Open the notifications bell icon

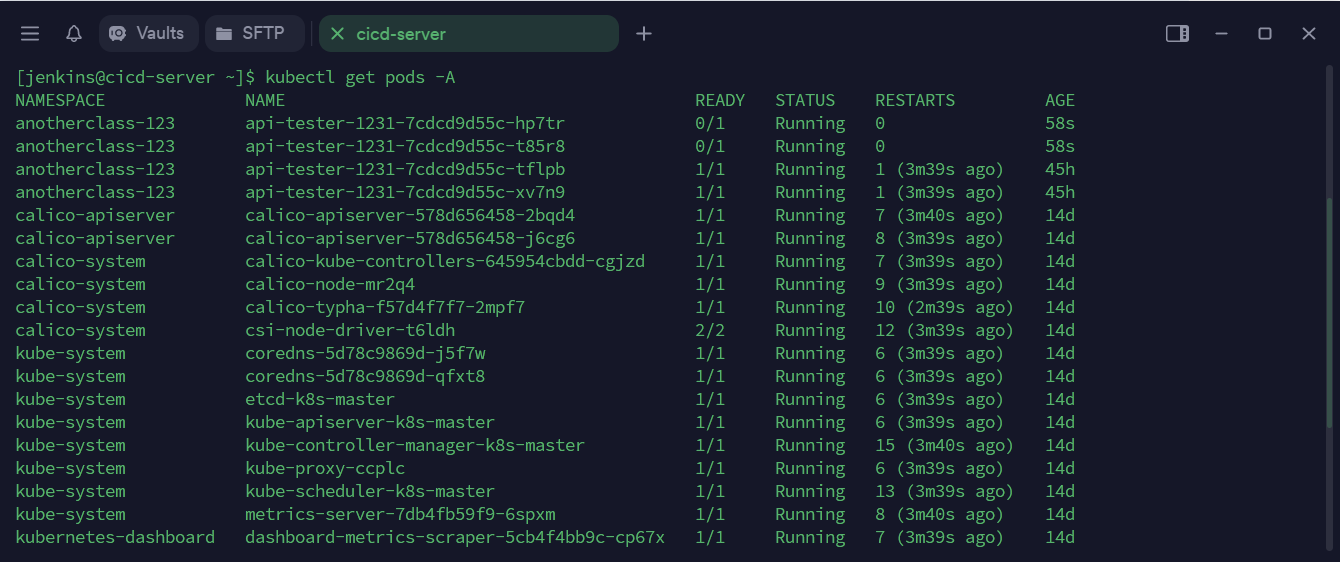click(74, 34)
